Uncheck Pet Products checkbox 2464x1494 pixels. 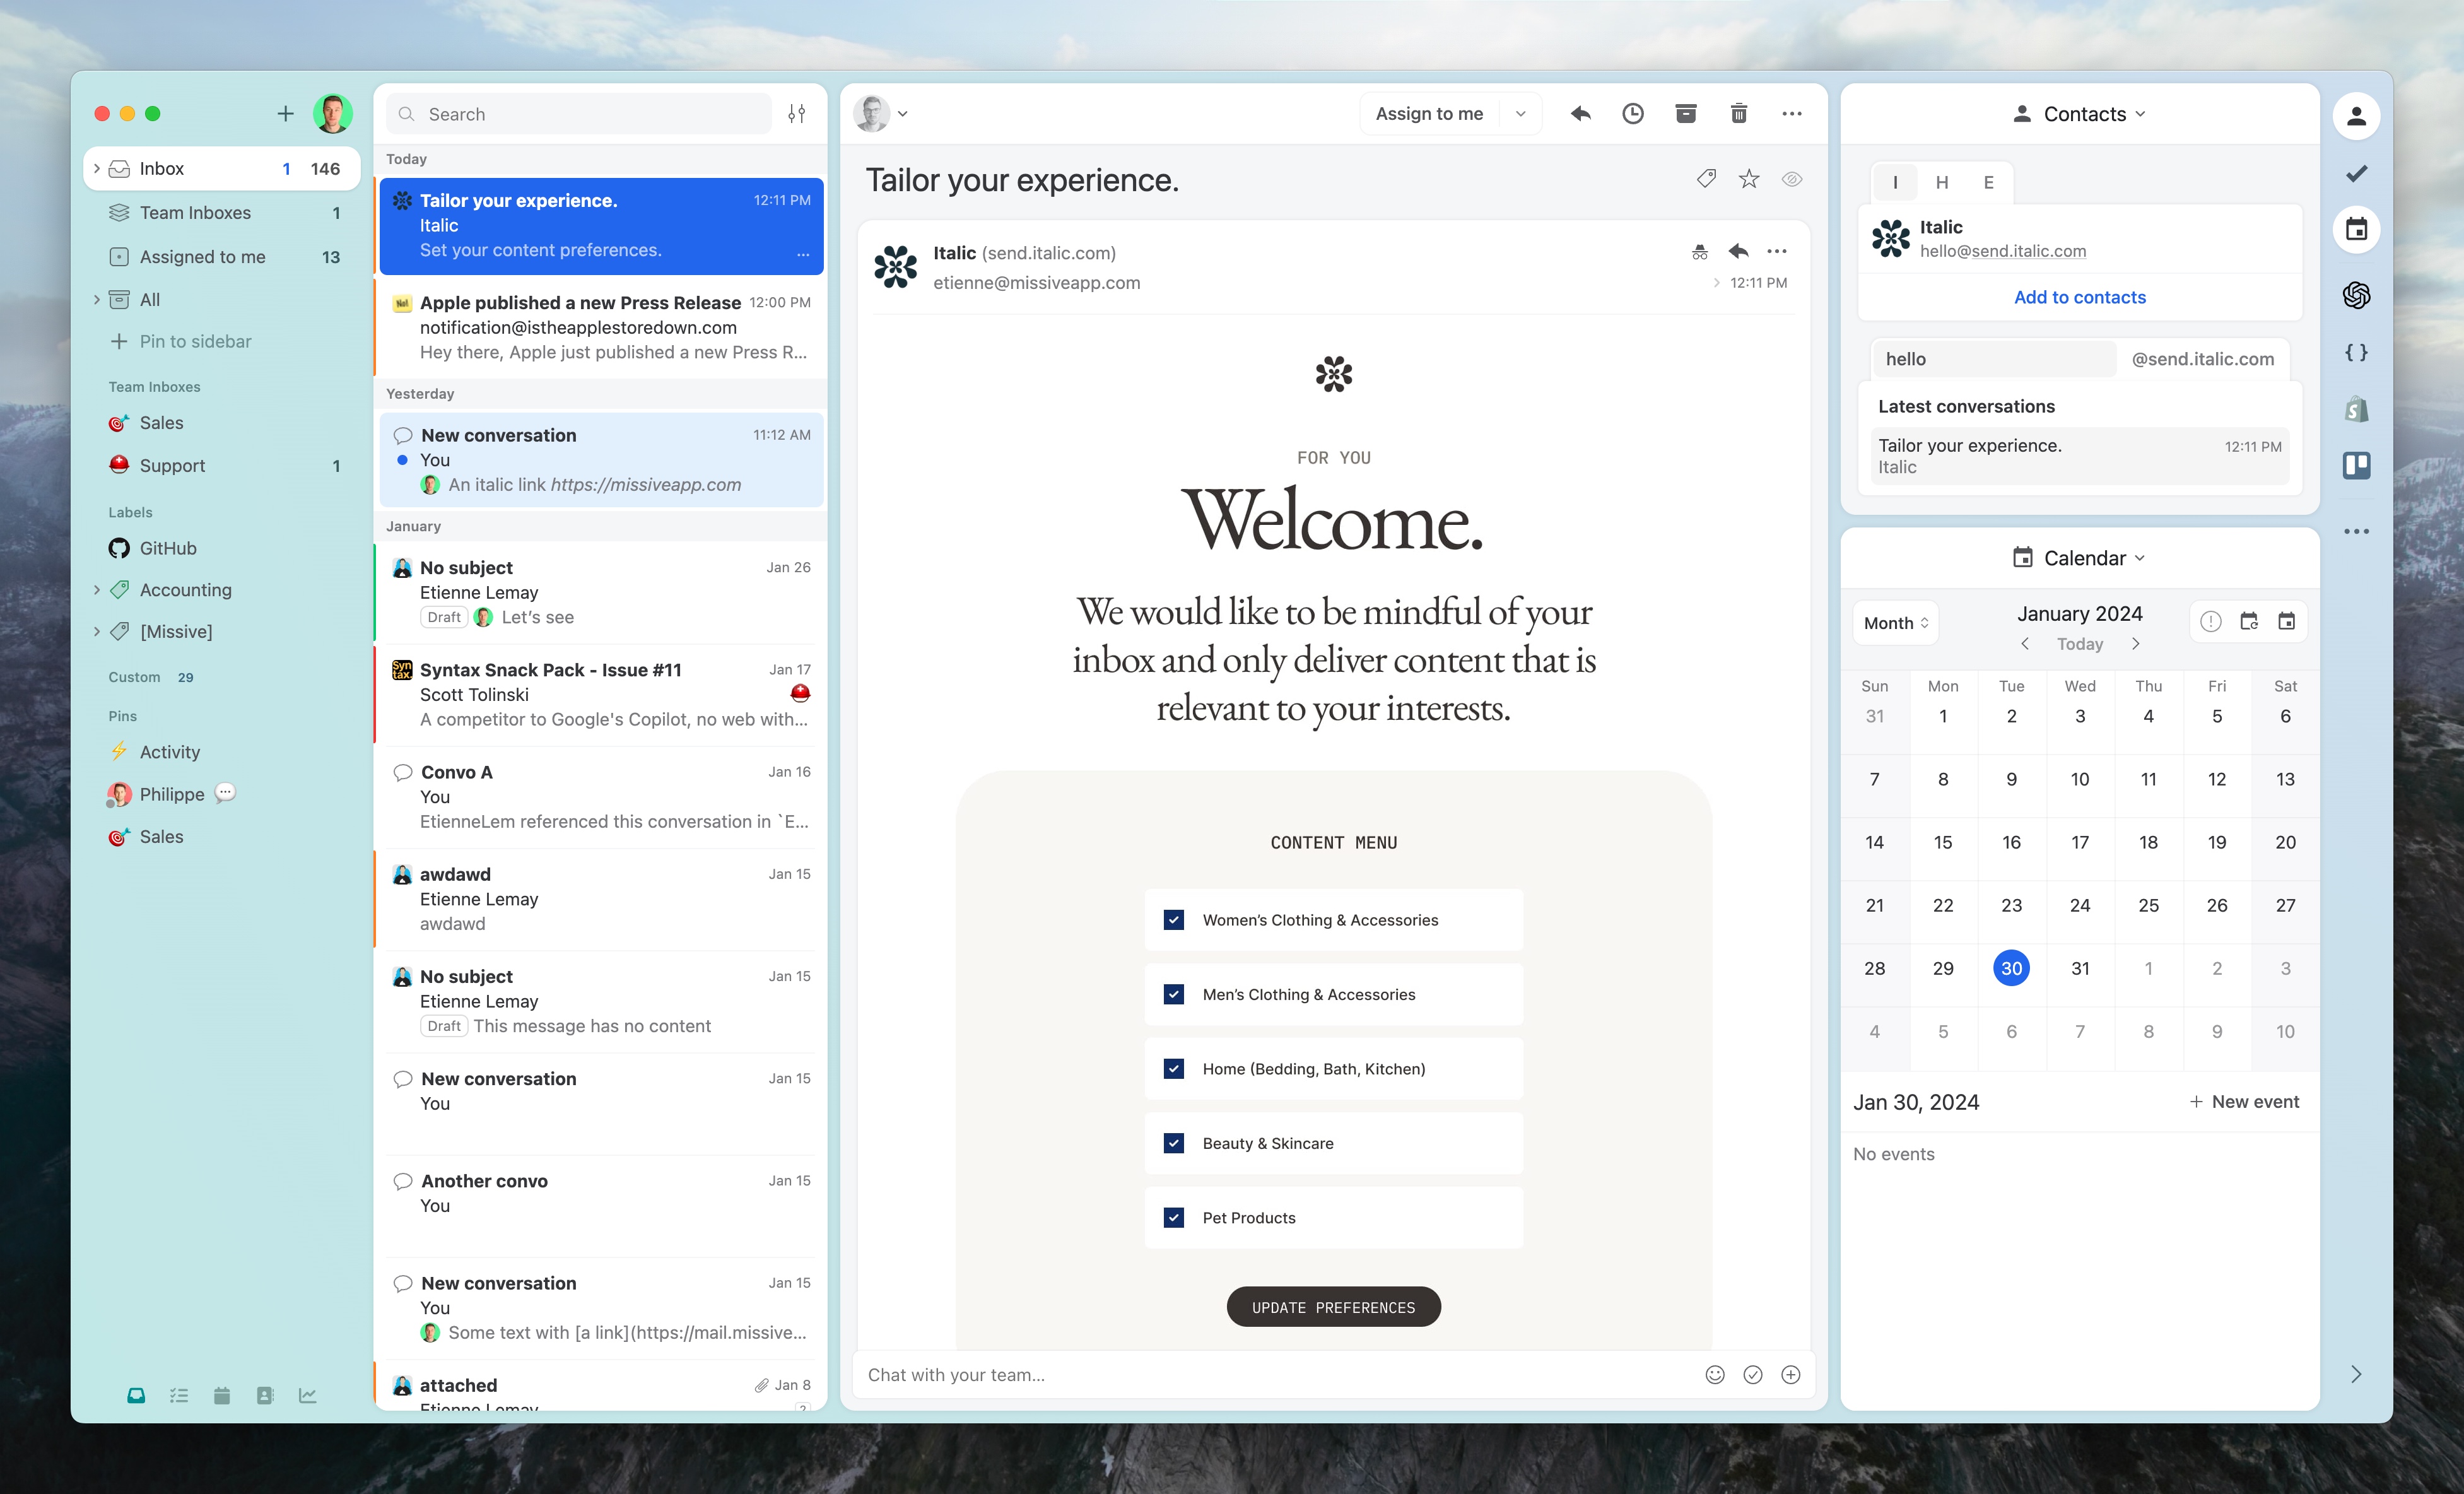pos(1174,1217)
